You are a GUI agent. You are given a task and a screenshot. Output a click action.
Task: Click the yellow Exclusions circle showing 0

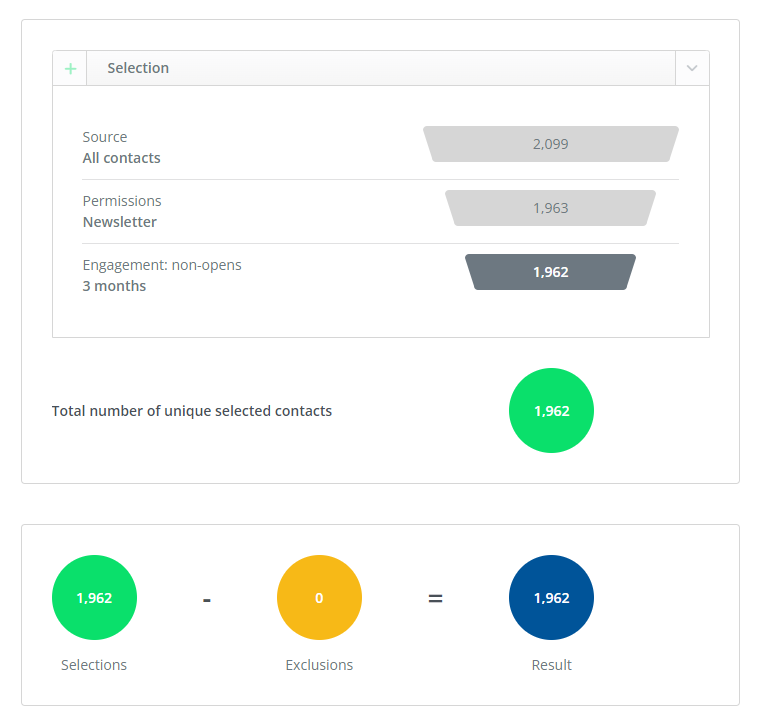point(319,598)
